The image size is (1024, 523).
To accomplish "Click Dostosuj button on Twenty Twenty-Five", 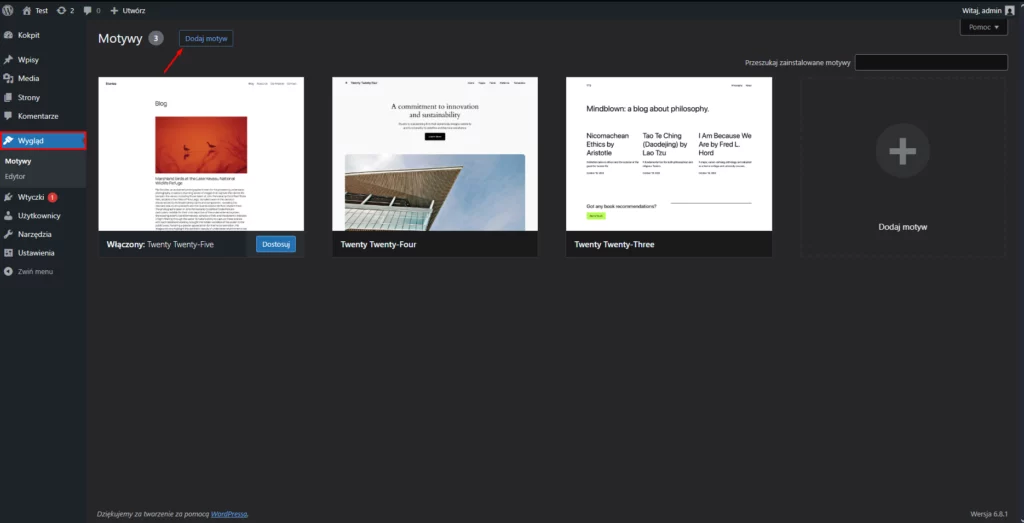I will coord(275,244).
